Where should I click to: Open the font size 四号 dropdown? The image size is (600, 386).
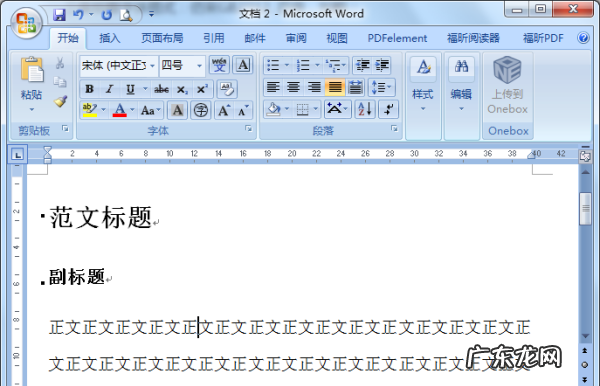pos(199,66)
